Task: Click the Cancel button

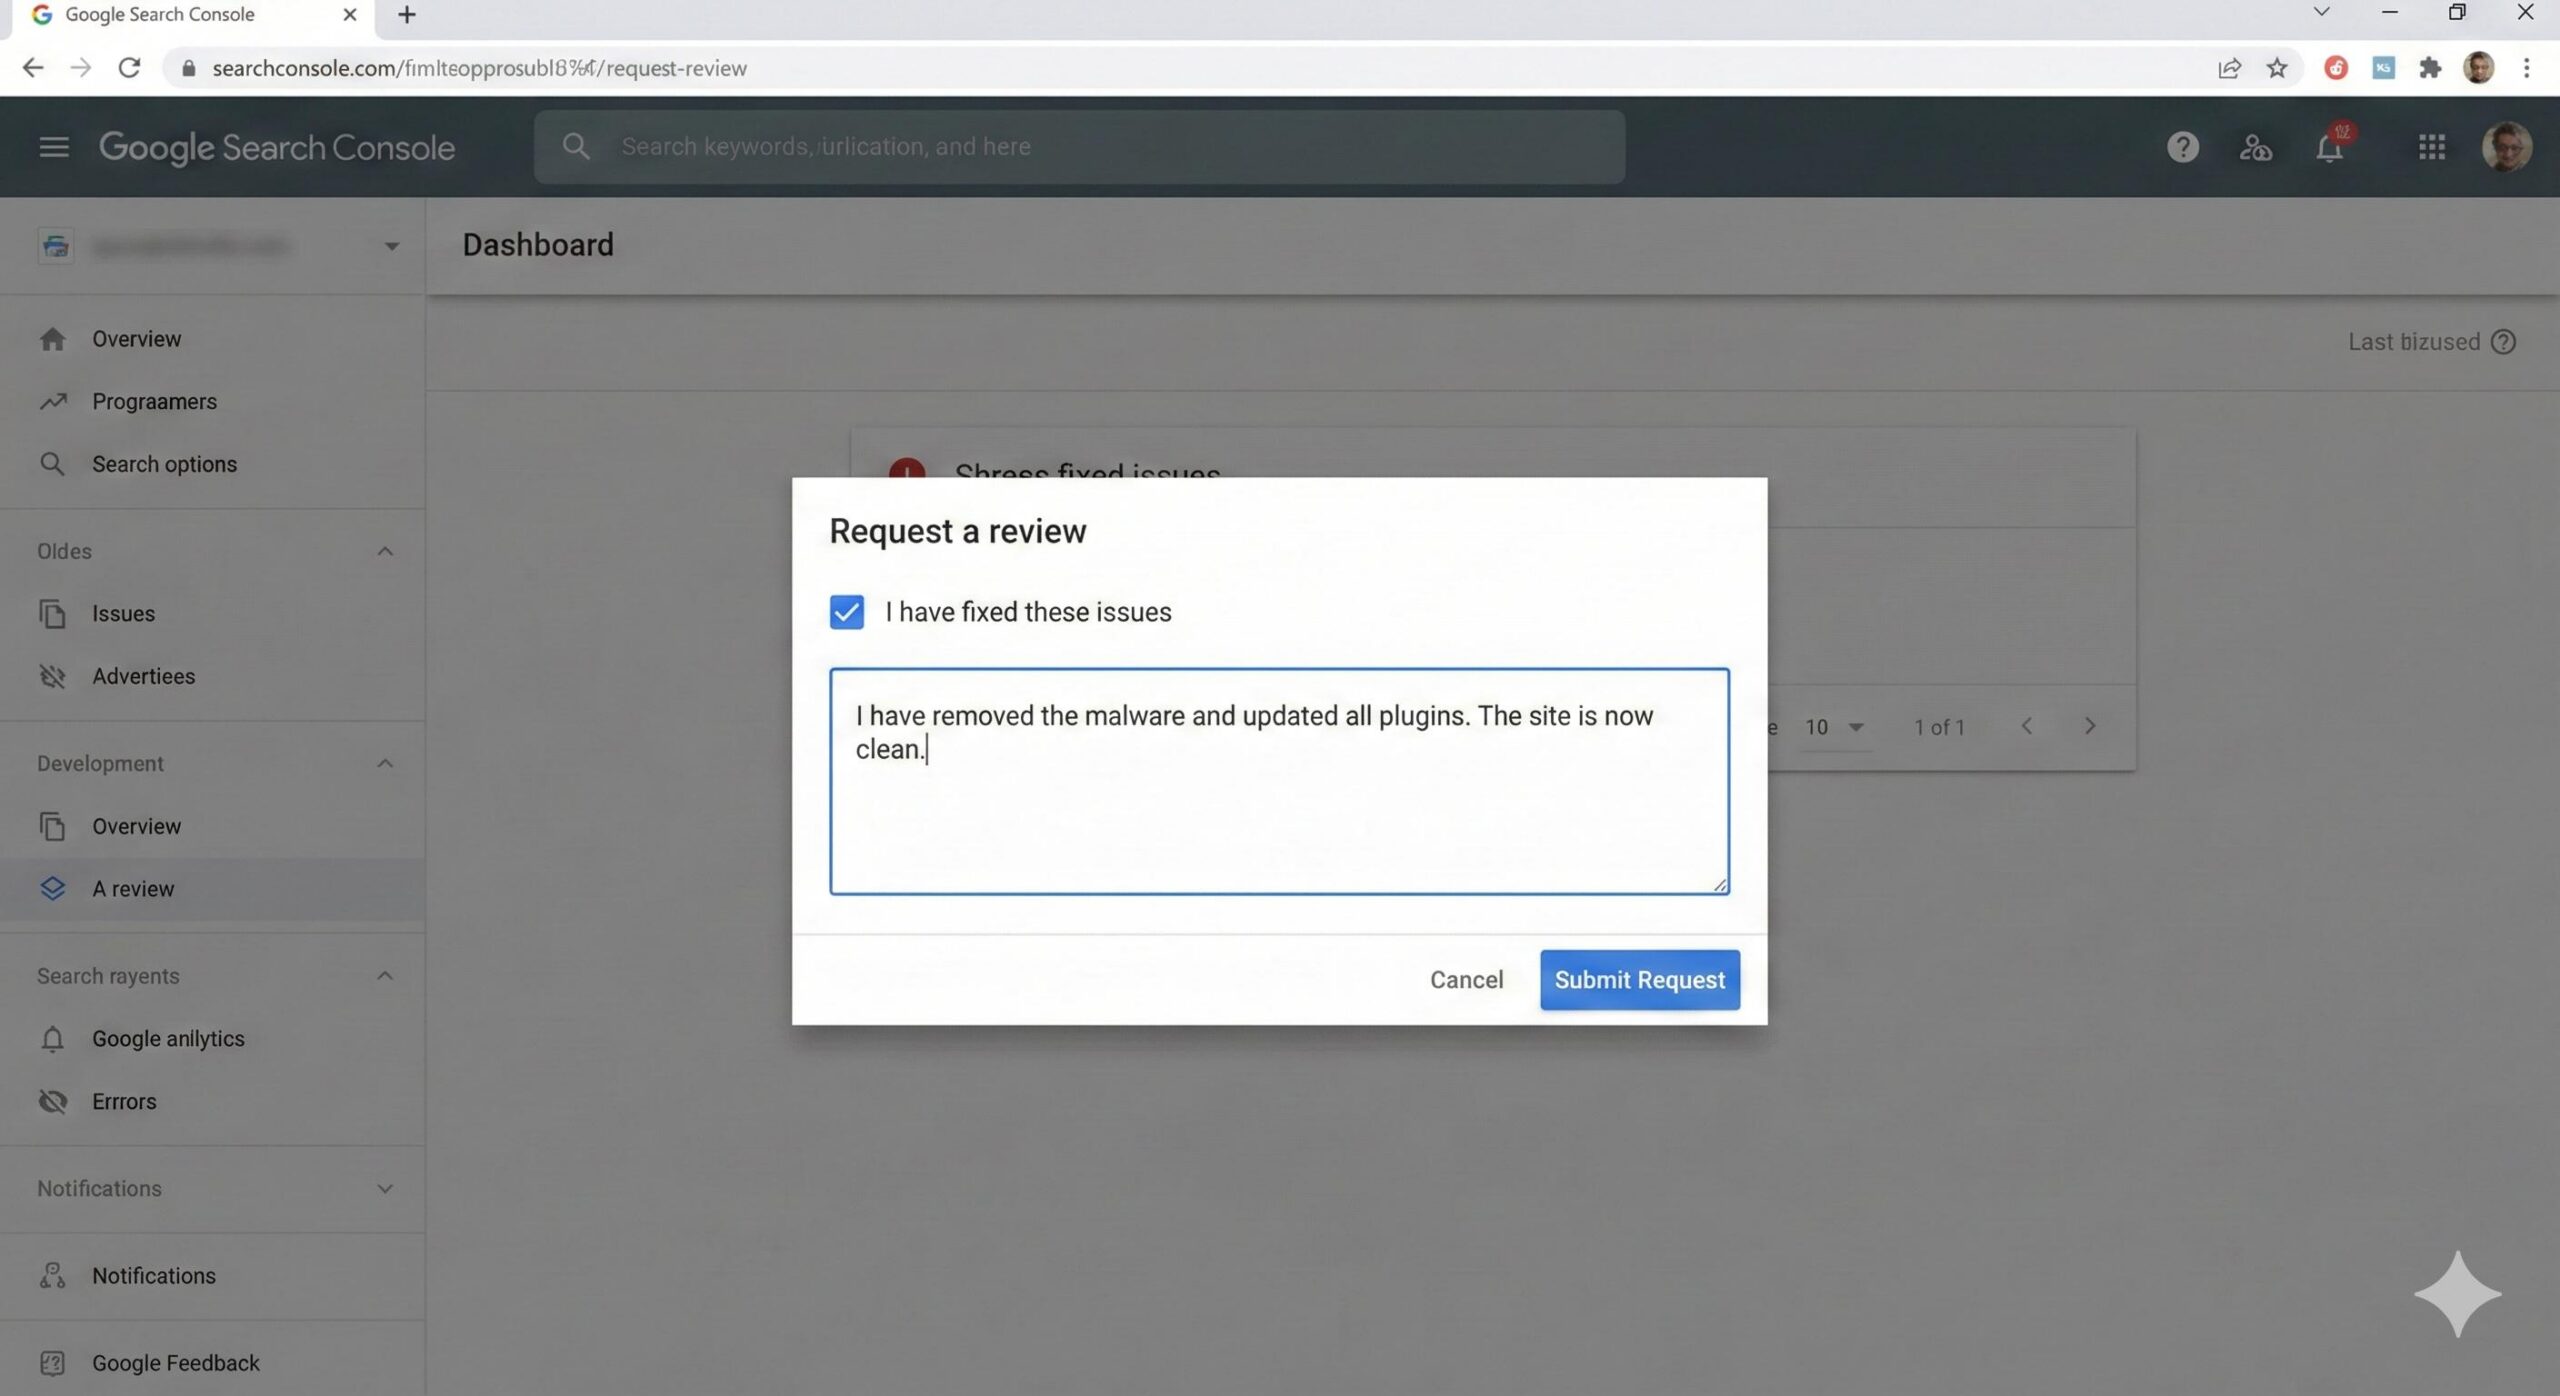Action: (x=1466, y=979)
